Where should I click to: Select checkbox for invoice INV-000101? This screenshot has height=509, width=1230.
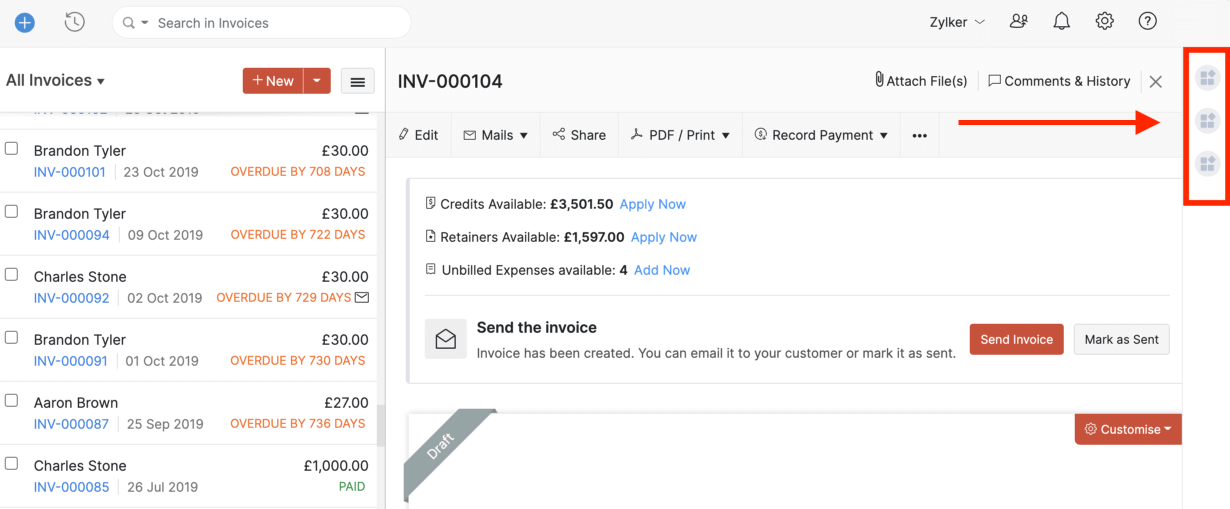12,149
